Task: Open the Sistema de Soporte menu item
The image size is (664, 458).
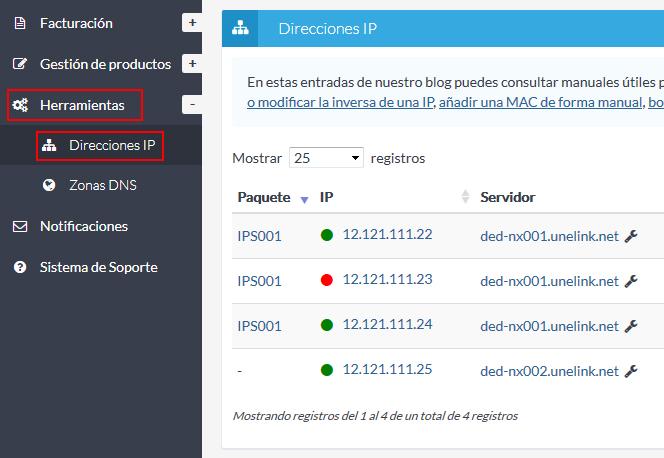Action: click(x=99, y=268)
